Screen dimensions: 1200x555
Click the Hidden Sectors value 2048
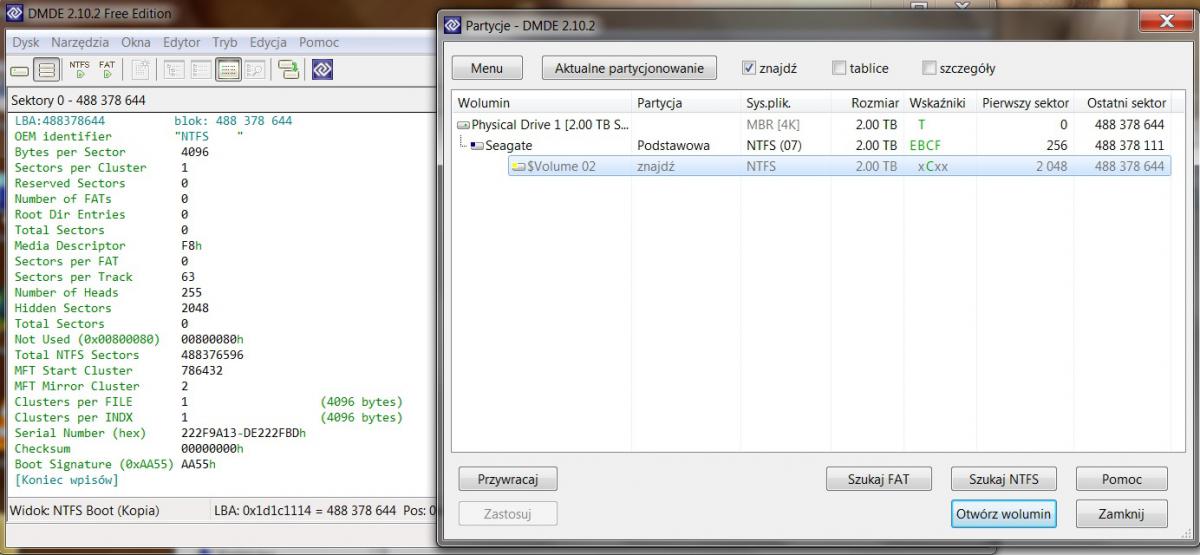196,308
